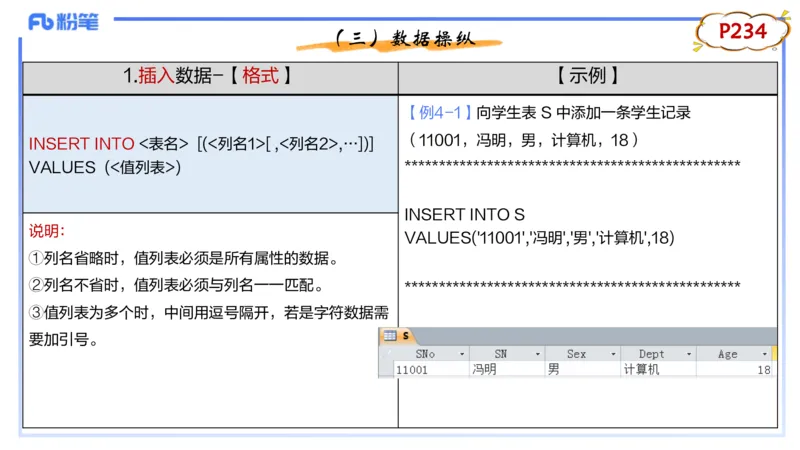This screenshot has width=800, height=450.
Task: Click the heading (三) 数据操纵
Action: pyautogui.click(x=406, y=38)
